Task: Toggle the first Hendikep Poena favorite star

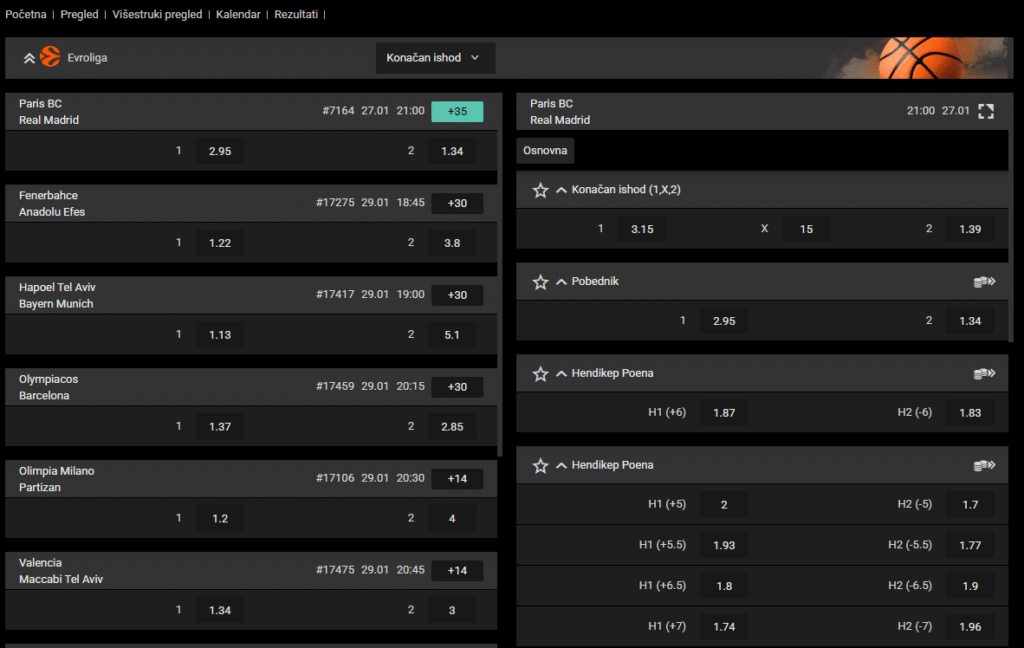Action: 540,374
